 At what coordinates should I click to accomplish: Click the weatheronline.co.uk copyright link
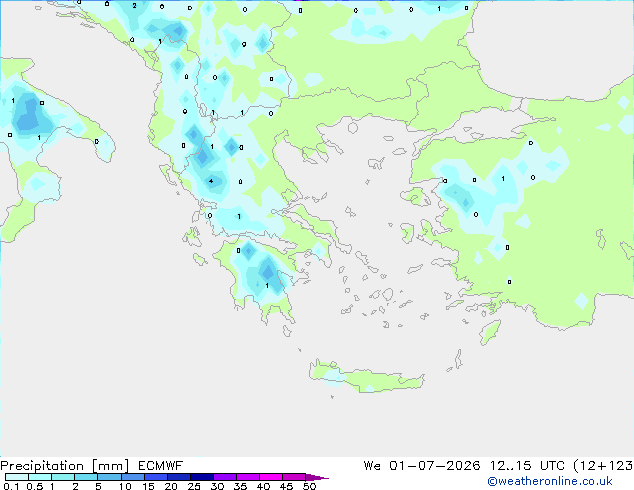pos(550,481)
